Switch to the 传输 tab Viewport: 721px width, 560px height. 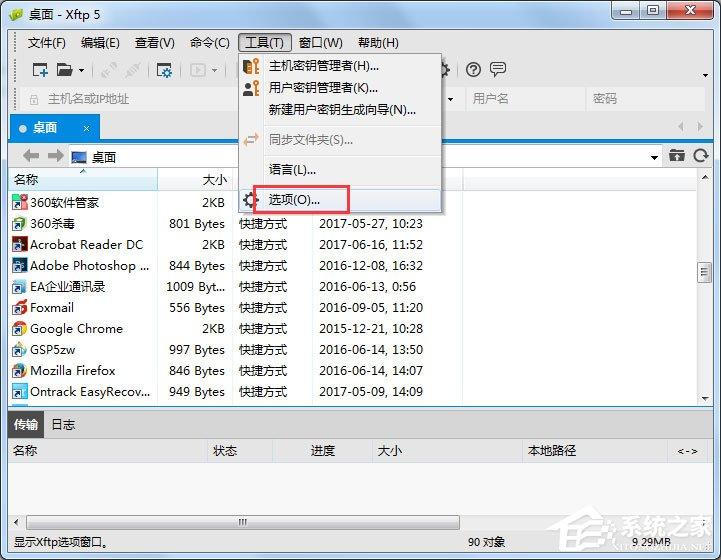(x=26, y=424)
